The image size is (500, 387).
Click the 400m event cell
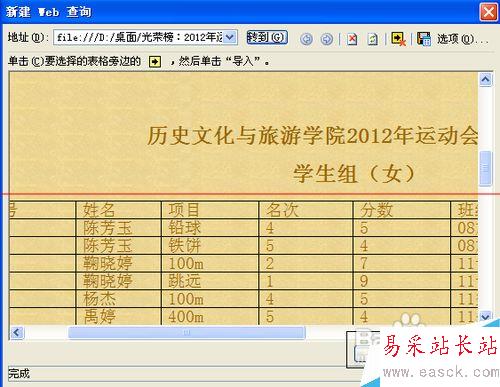210,316
